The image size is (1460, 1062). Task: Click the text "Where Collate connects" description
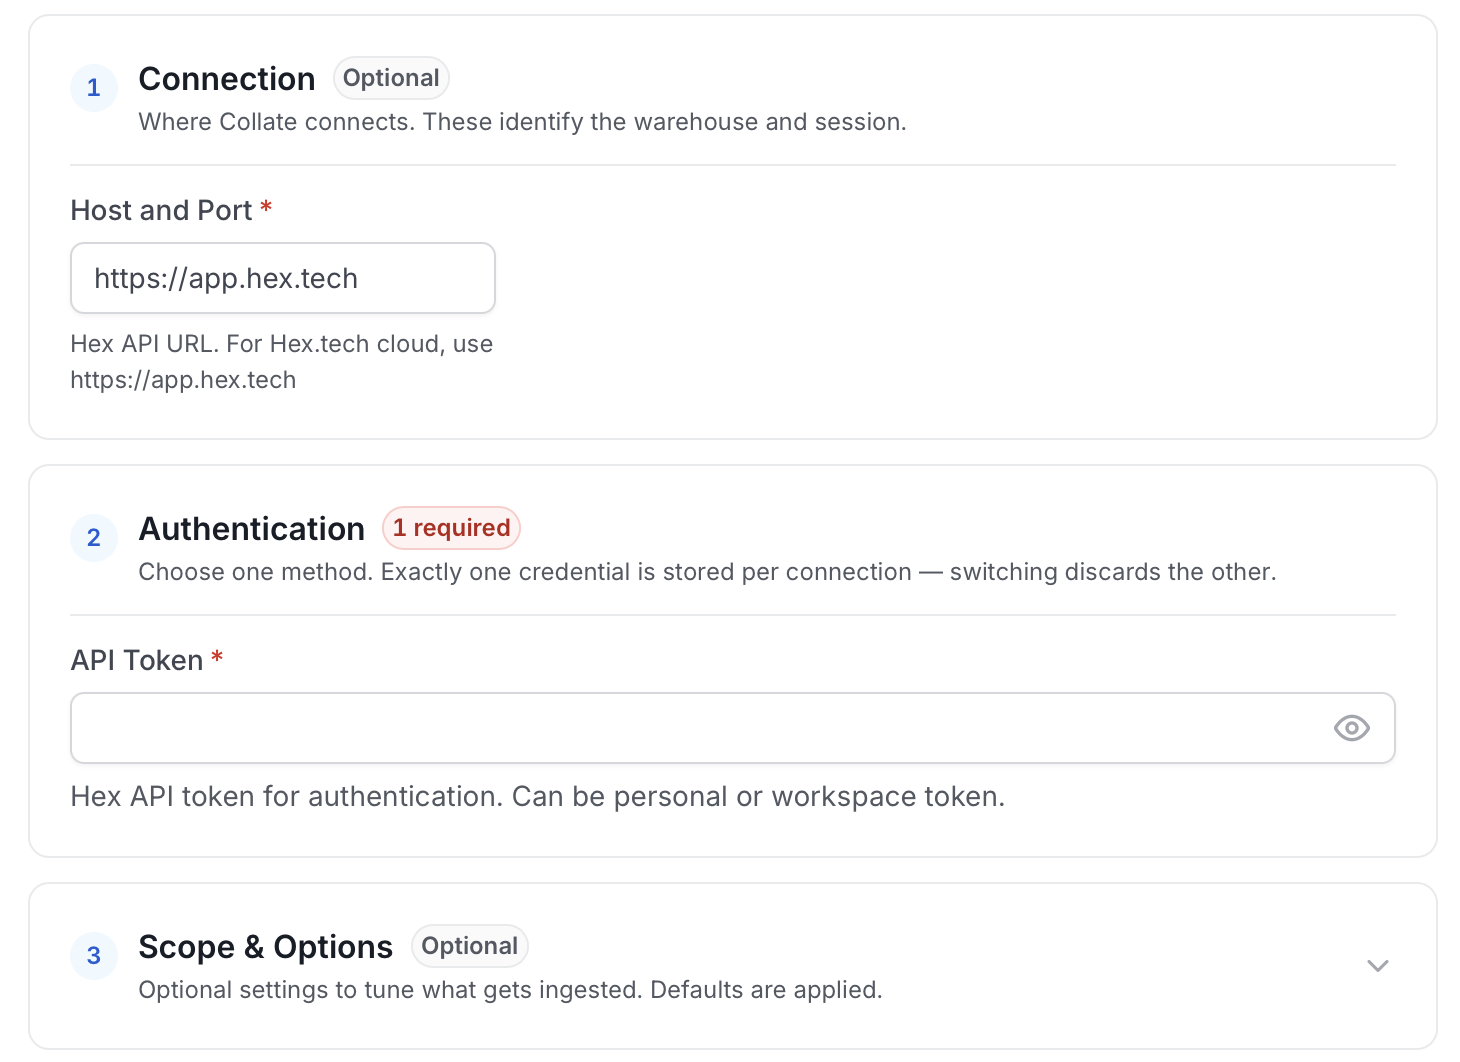(523, 122)
